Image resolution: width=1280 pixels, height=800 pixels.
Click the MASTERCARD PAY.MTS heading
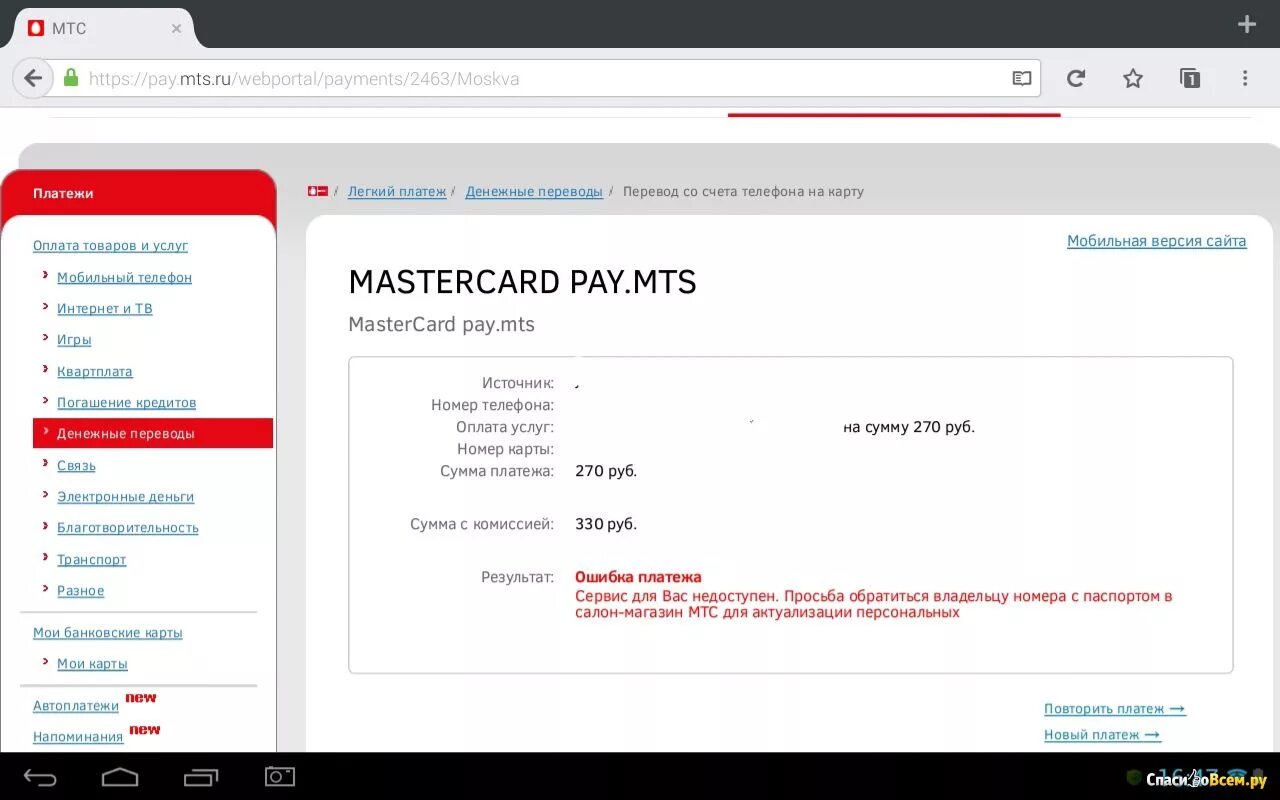(522, 282)
